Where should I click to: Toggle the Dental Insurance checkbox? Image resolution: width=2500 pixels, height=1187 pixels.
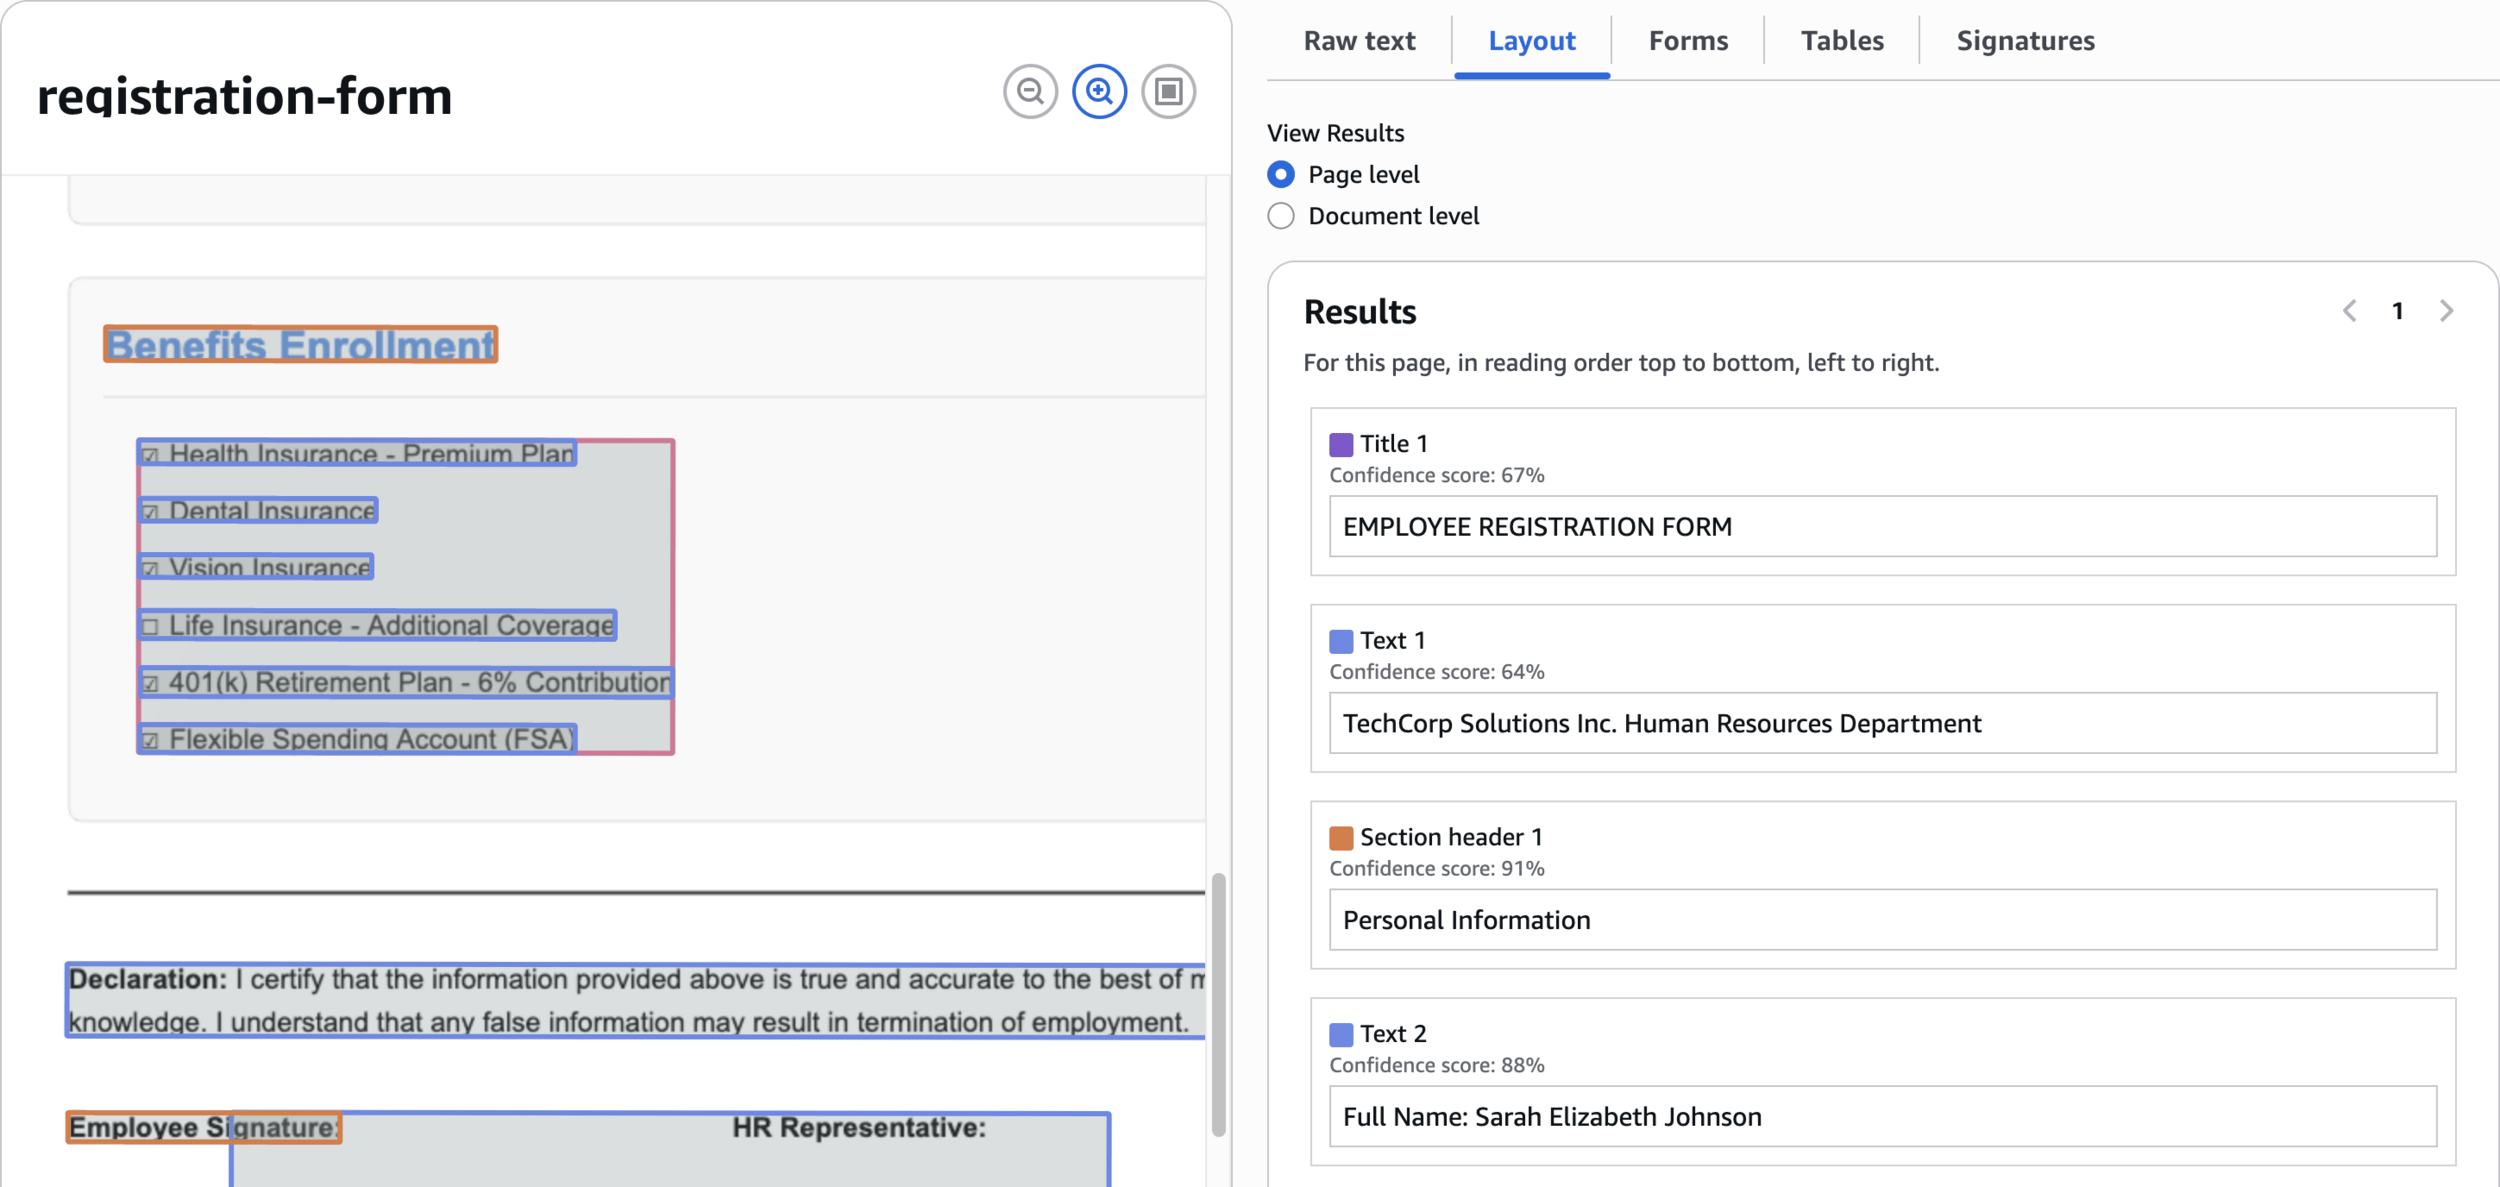(x=150, y=512)
